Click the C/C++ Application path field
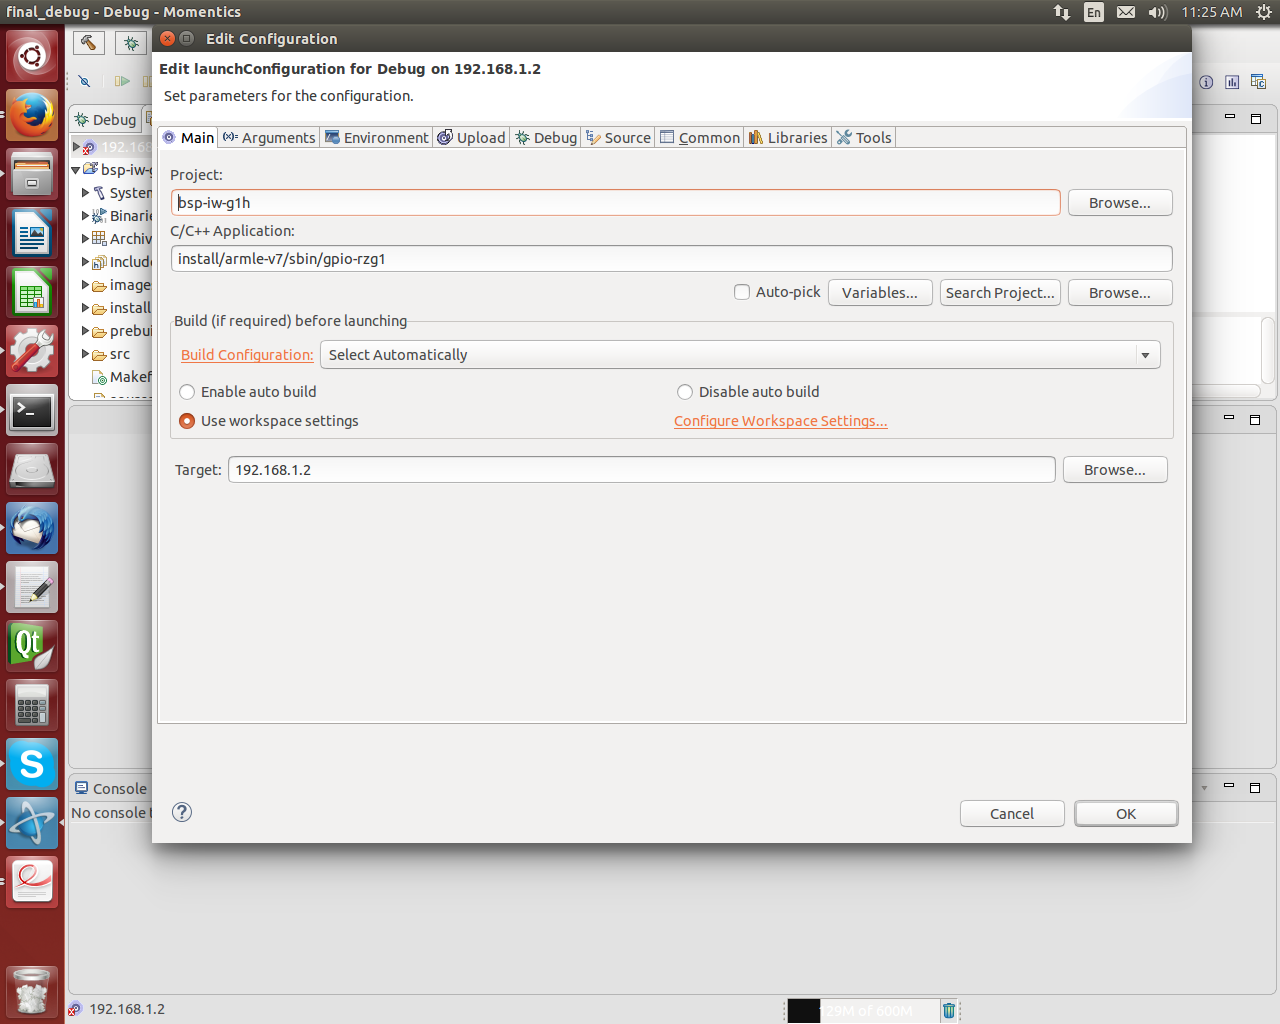 pos(670,259)
